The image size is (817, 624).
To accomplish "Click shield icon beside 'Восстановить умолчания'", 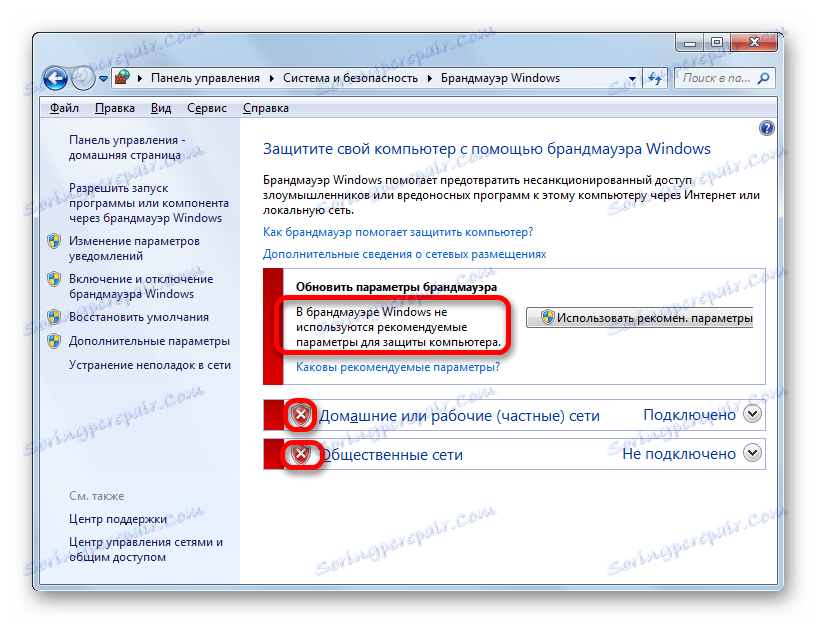I will coord(54,317).
